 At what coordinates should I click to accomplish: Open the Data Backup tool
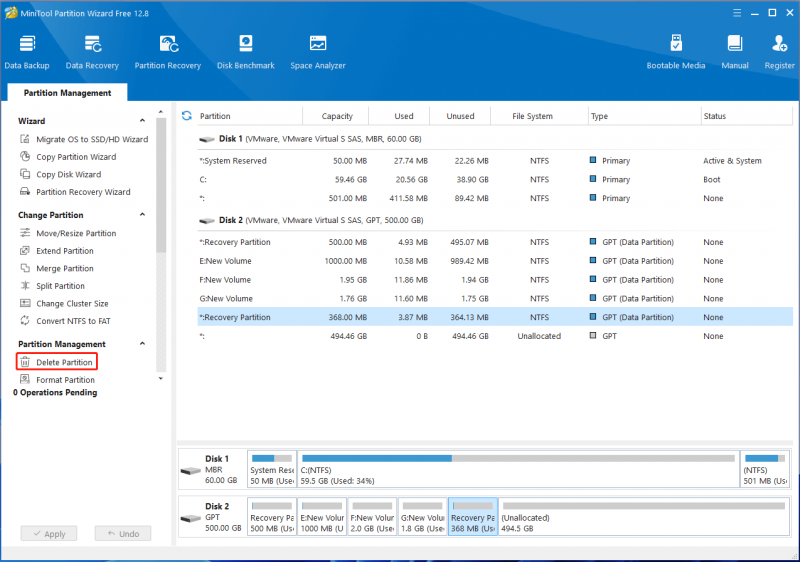pos(27,52)
